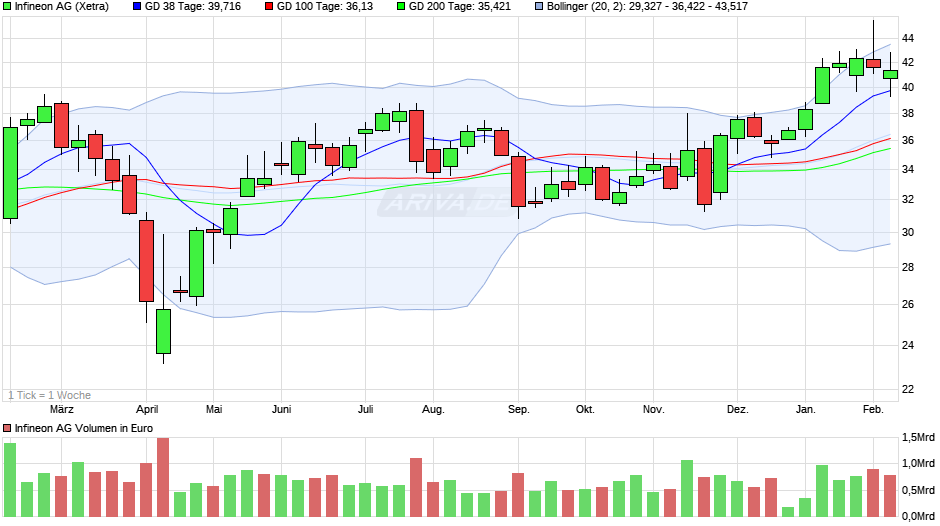Screen dimensions: 940x526
Task: Click the tall red volume bar in late July
Action: pyautogui.click(x=416, y=488)
